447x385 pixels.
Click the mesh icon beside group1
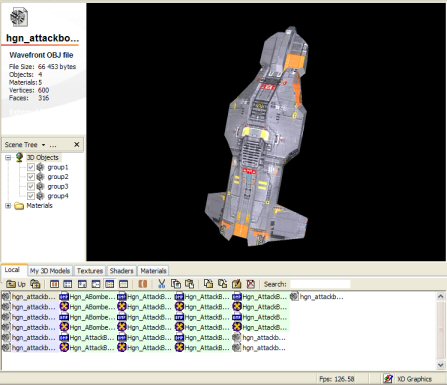(x=40, y=167)
